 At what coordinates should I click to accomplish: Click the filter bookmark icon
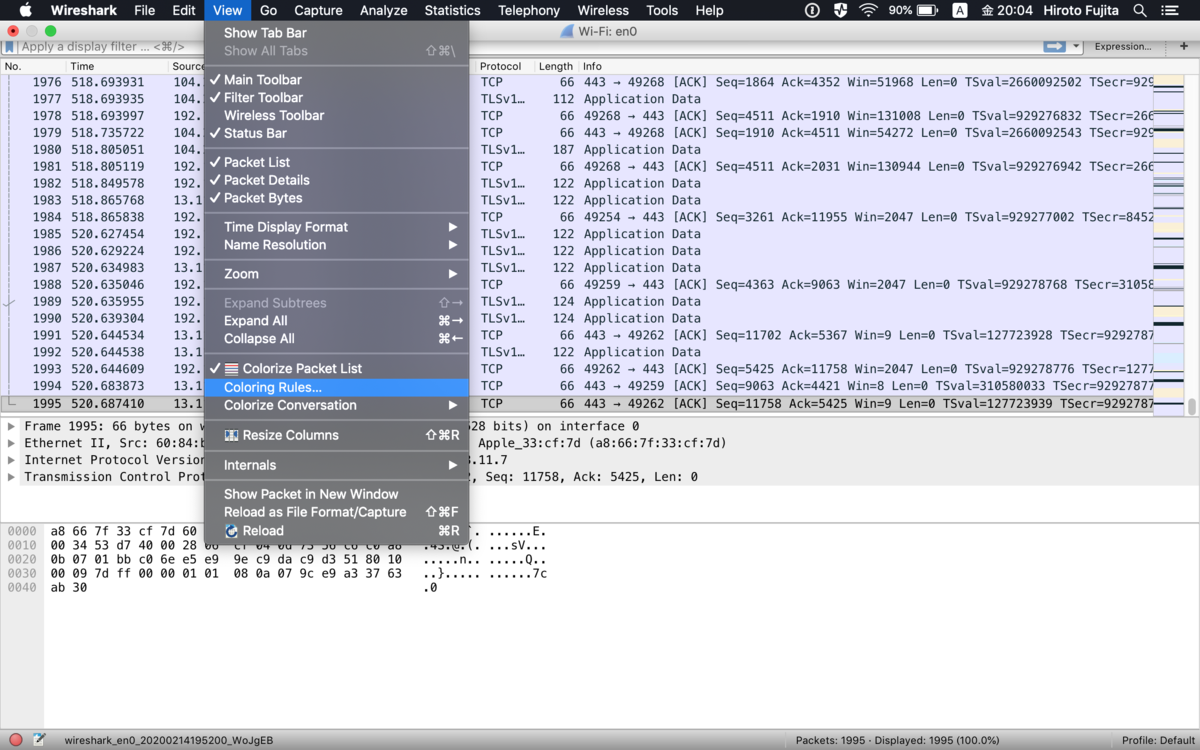[x=10, y=46]
